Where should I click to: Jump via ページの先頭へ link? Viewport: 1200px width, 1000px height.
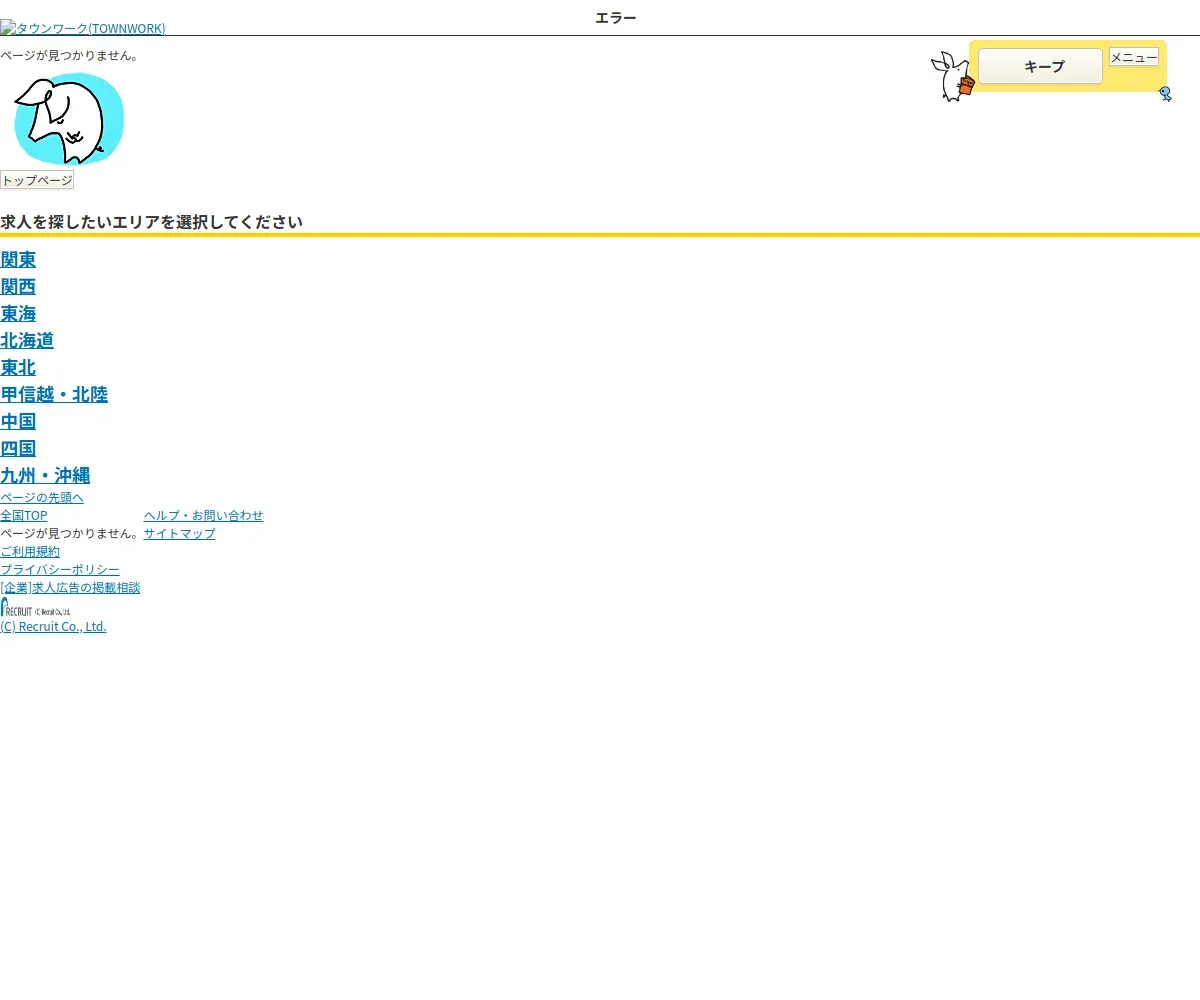42,497
